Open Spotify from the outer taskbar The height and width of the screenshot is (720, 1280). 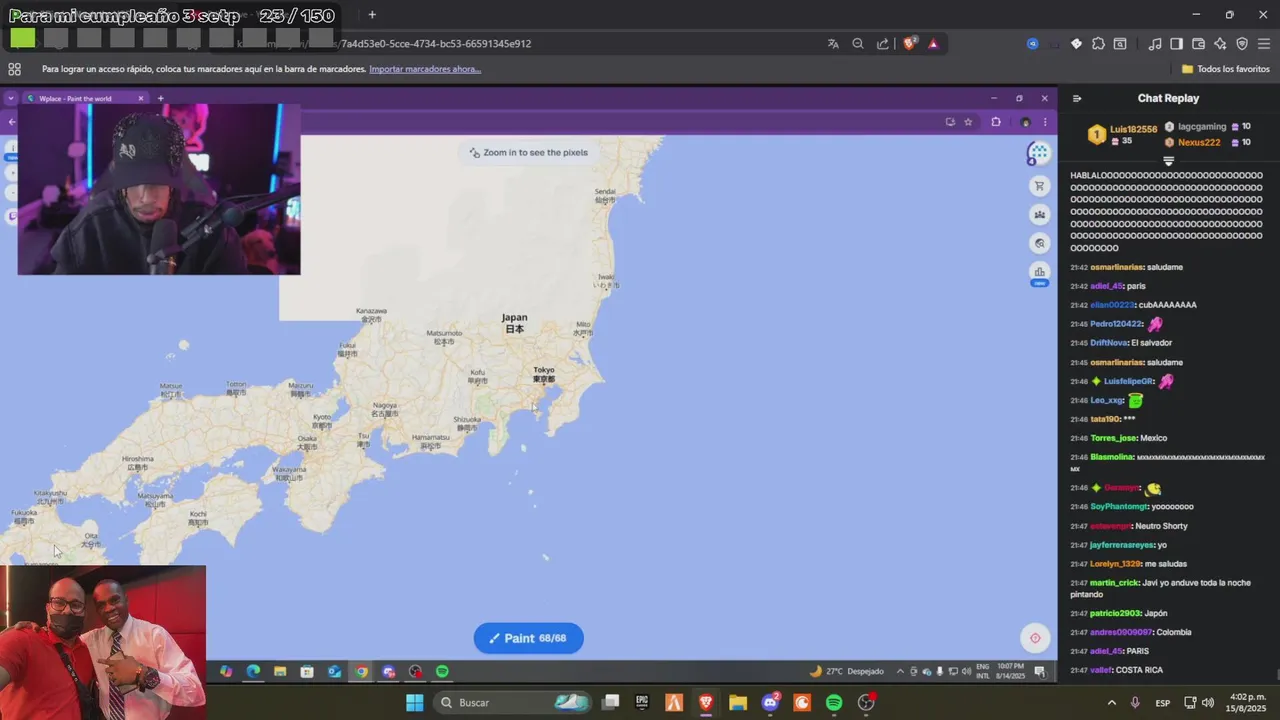point(834,703)
